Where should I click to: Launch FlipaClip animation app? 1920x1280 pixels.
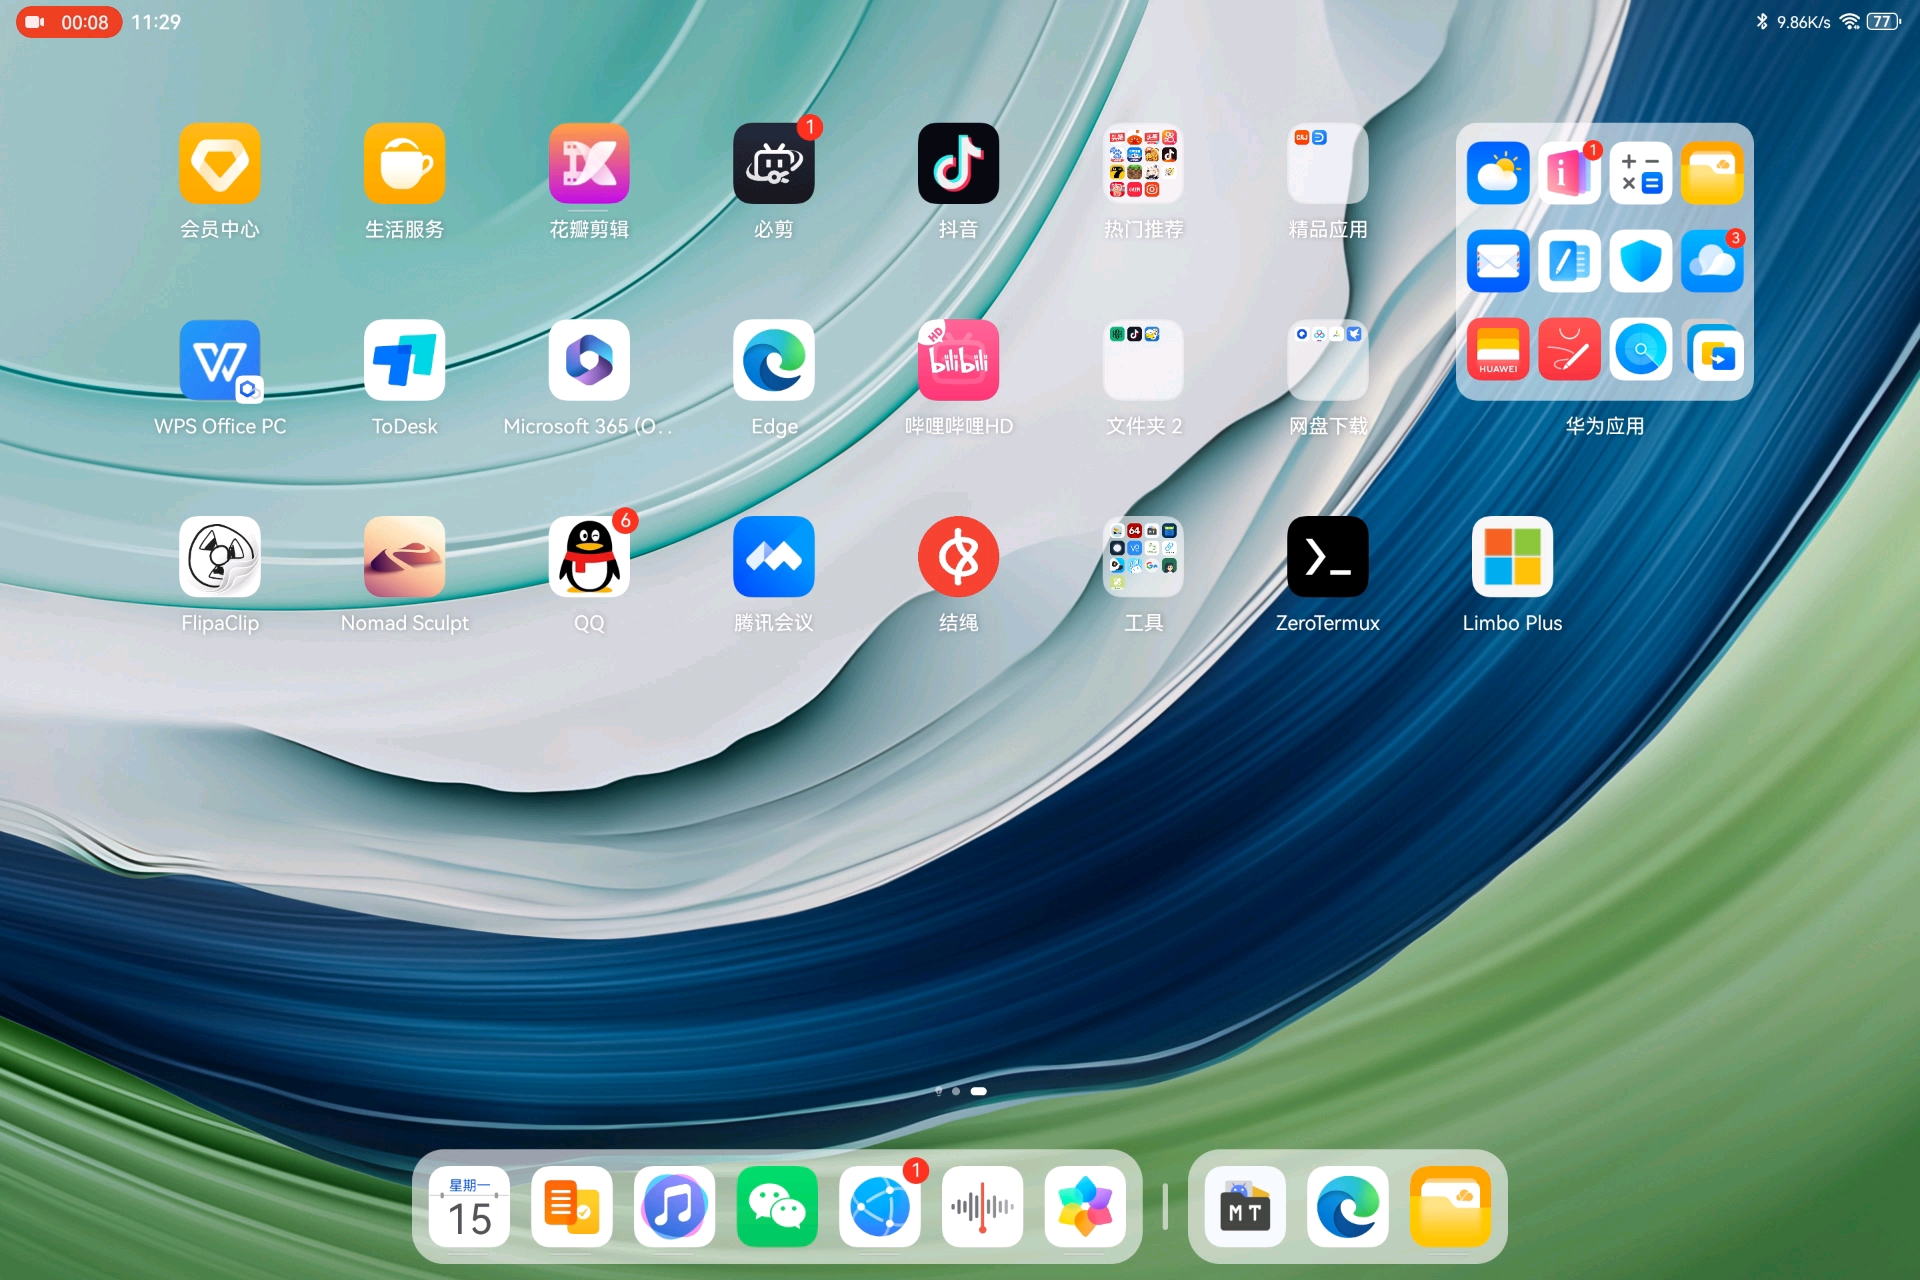pyautogui.click(x=220, y=557)
